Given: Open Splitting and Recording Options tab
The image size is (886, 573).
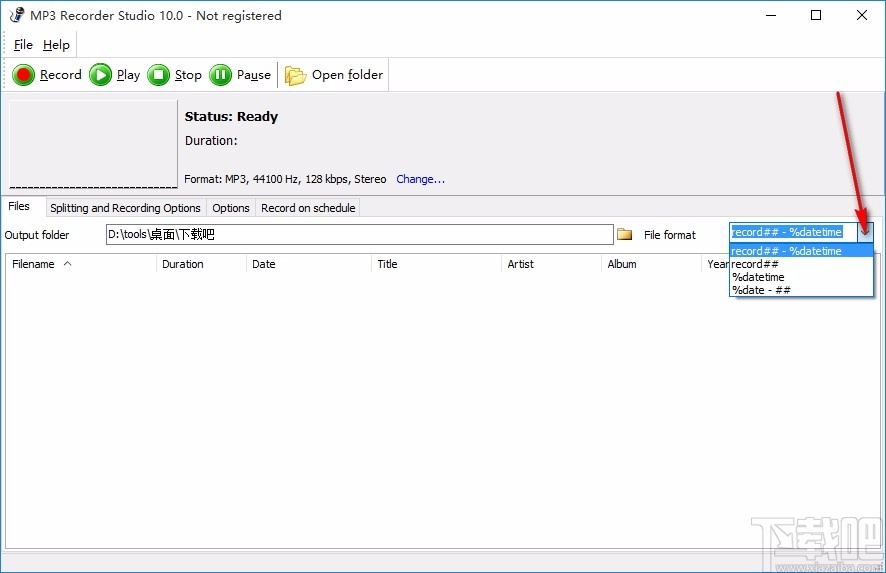Looking at the screenshot, I should tap(125, 208).
